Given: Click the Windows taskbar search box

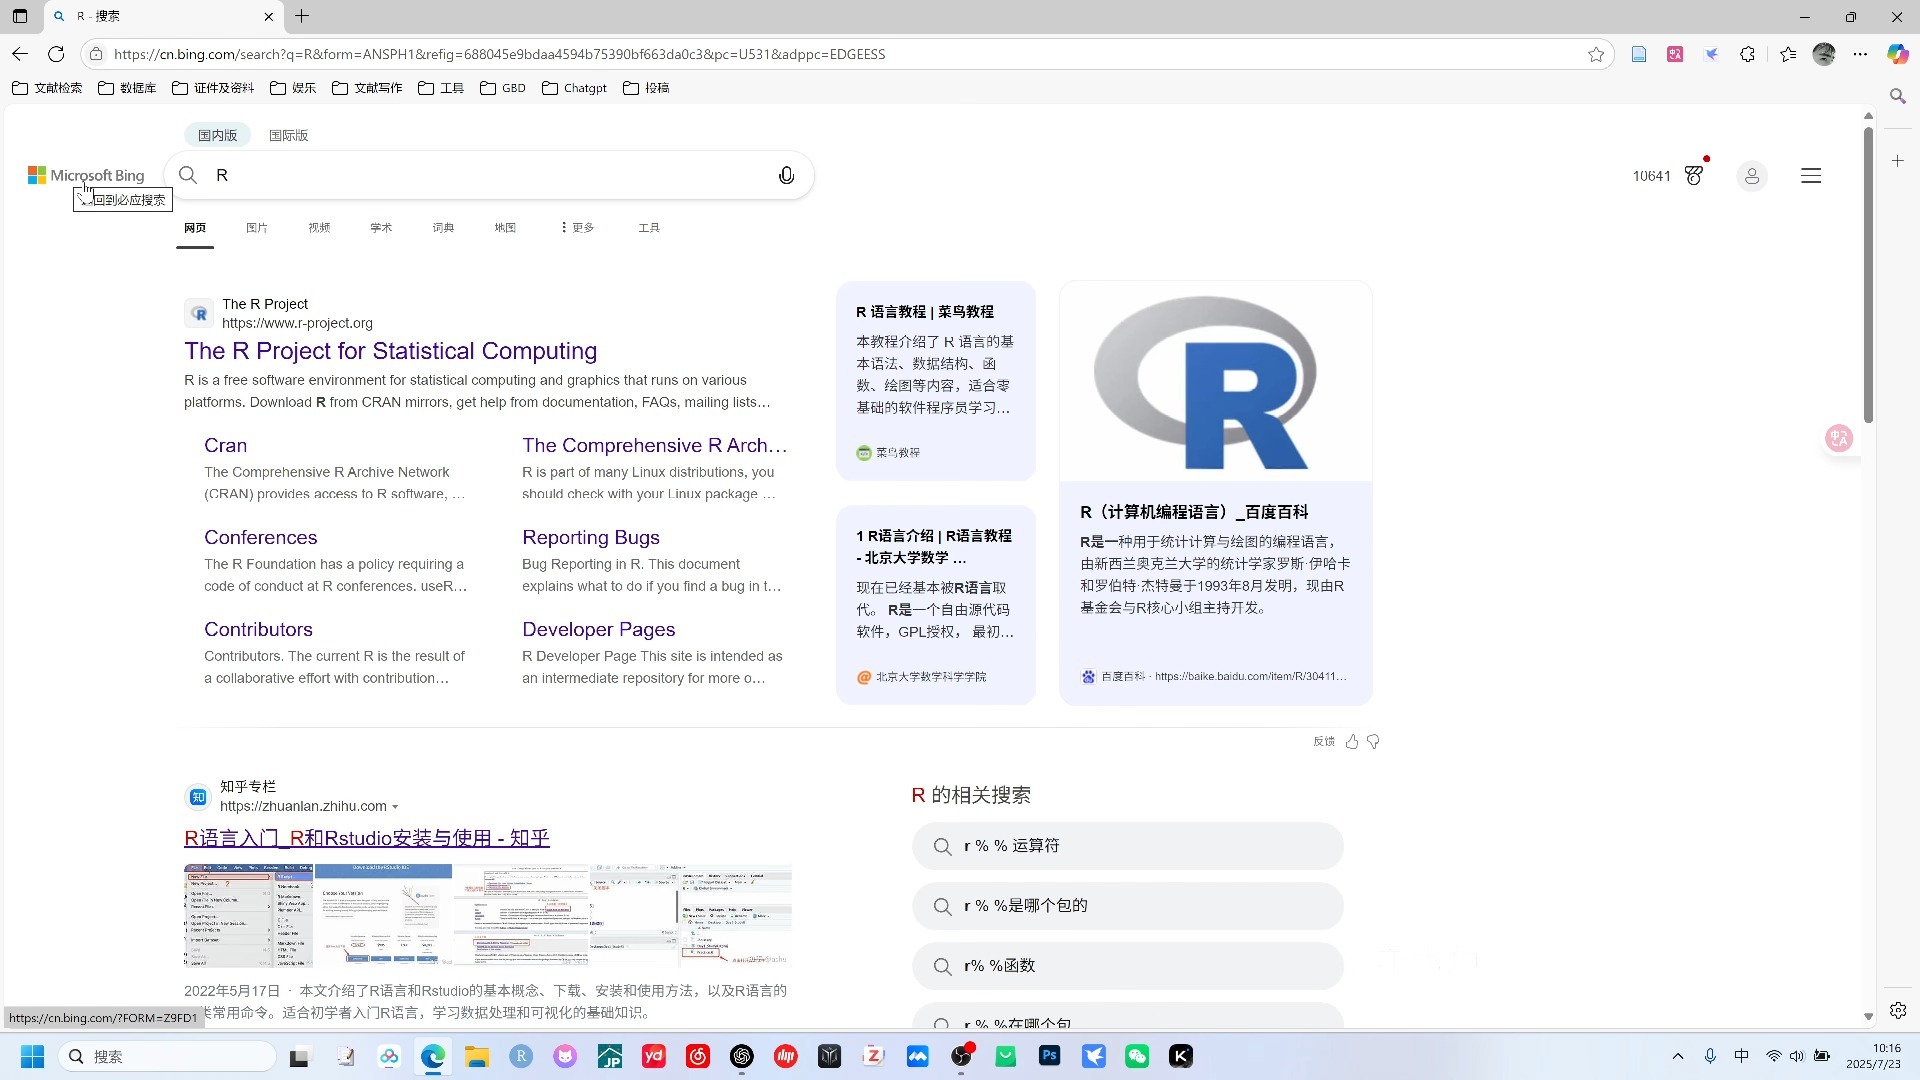Looking at the screenshot, I should click(x=168, y=1056).
